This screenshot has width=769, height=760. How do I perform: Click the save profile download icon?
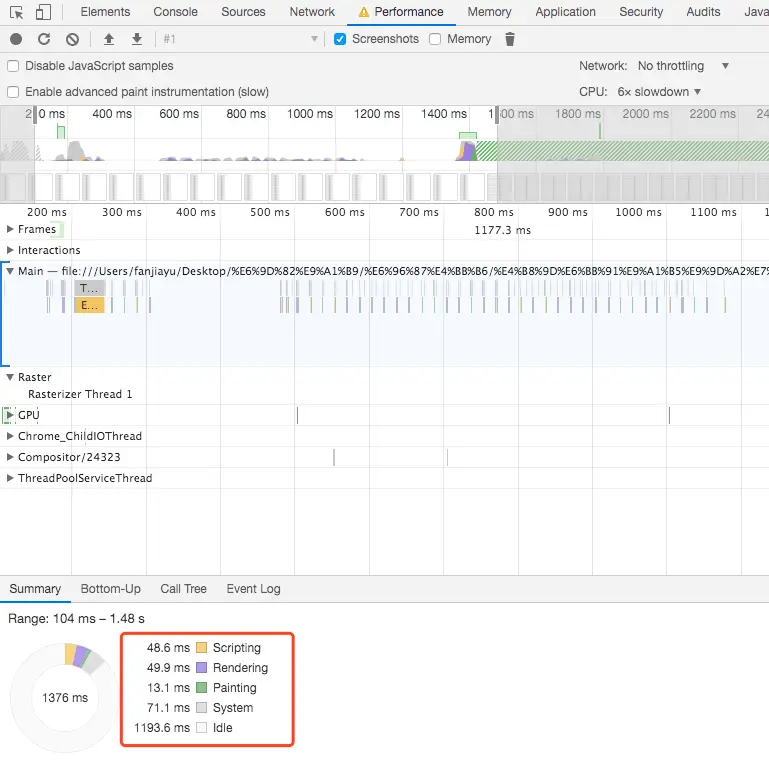click(137, 39)
